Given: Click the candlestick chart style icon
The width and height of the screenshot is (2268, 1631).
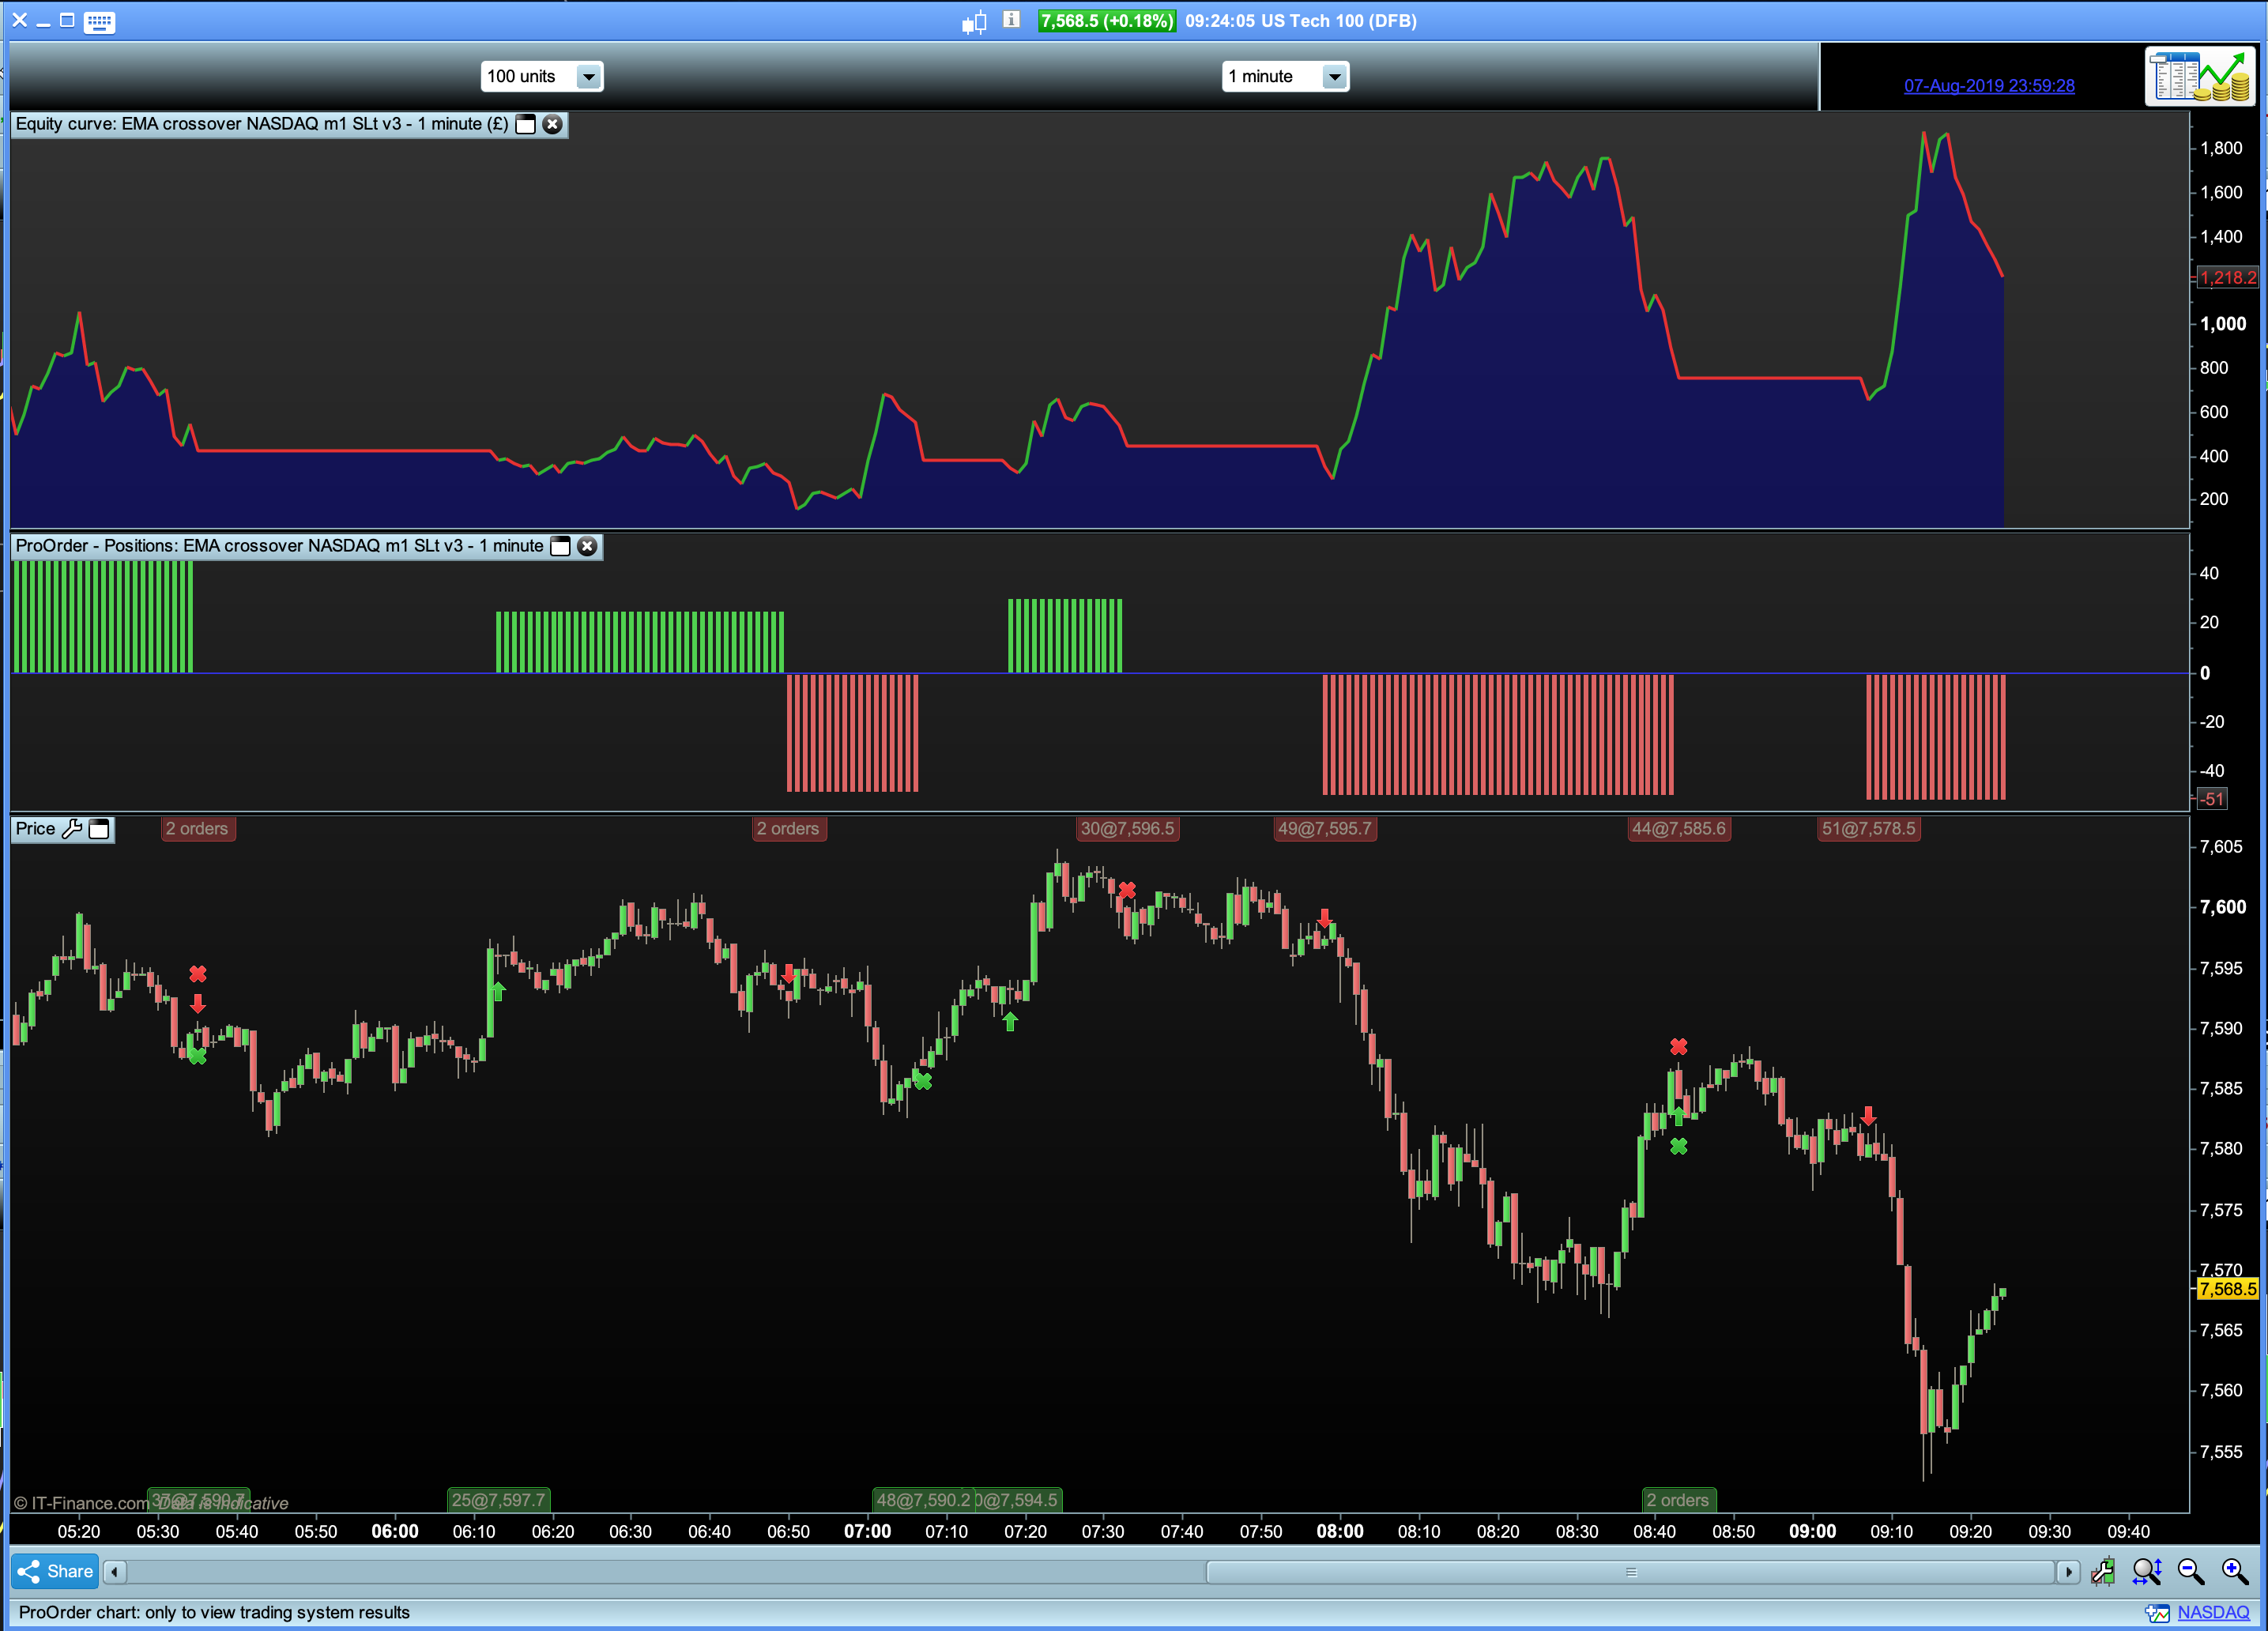Looking at the screenshot, I should pos(974,21).
